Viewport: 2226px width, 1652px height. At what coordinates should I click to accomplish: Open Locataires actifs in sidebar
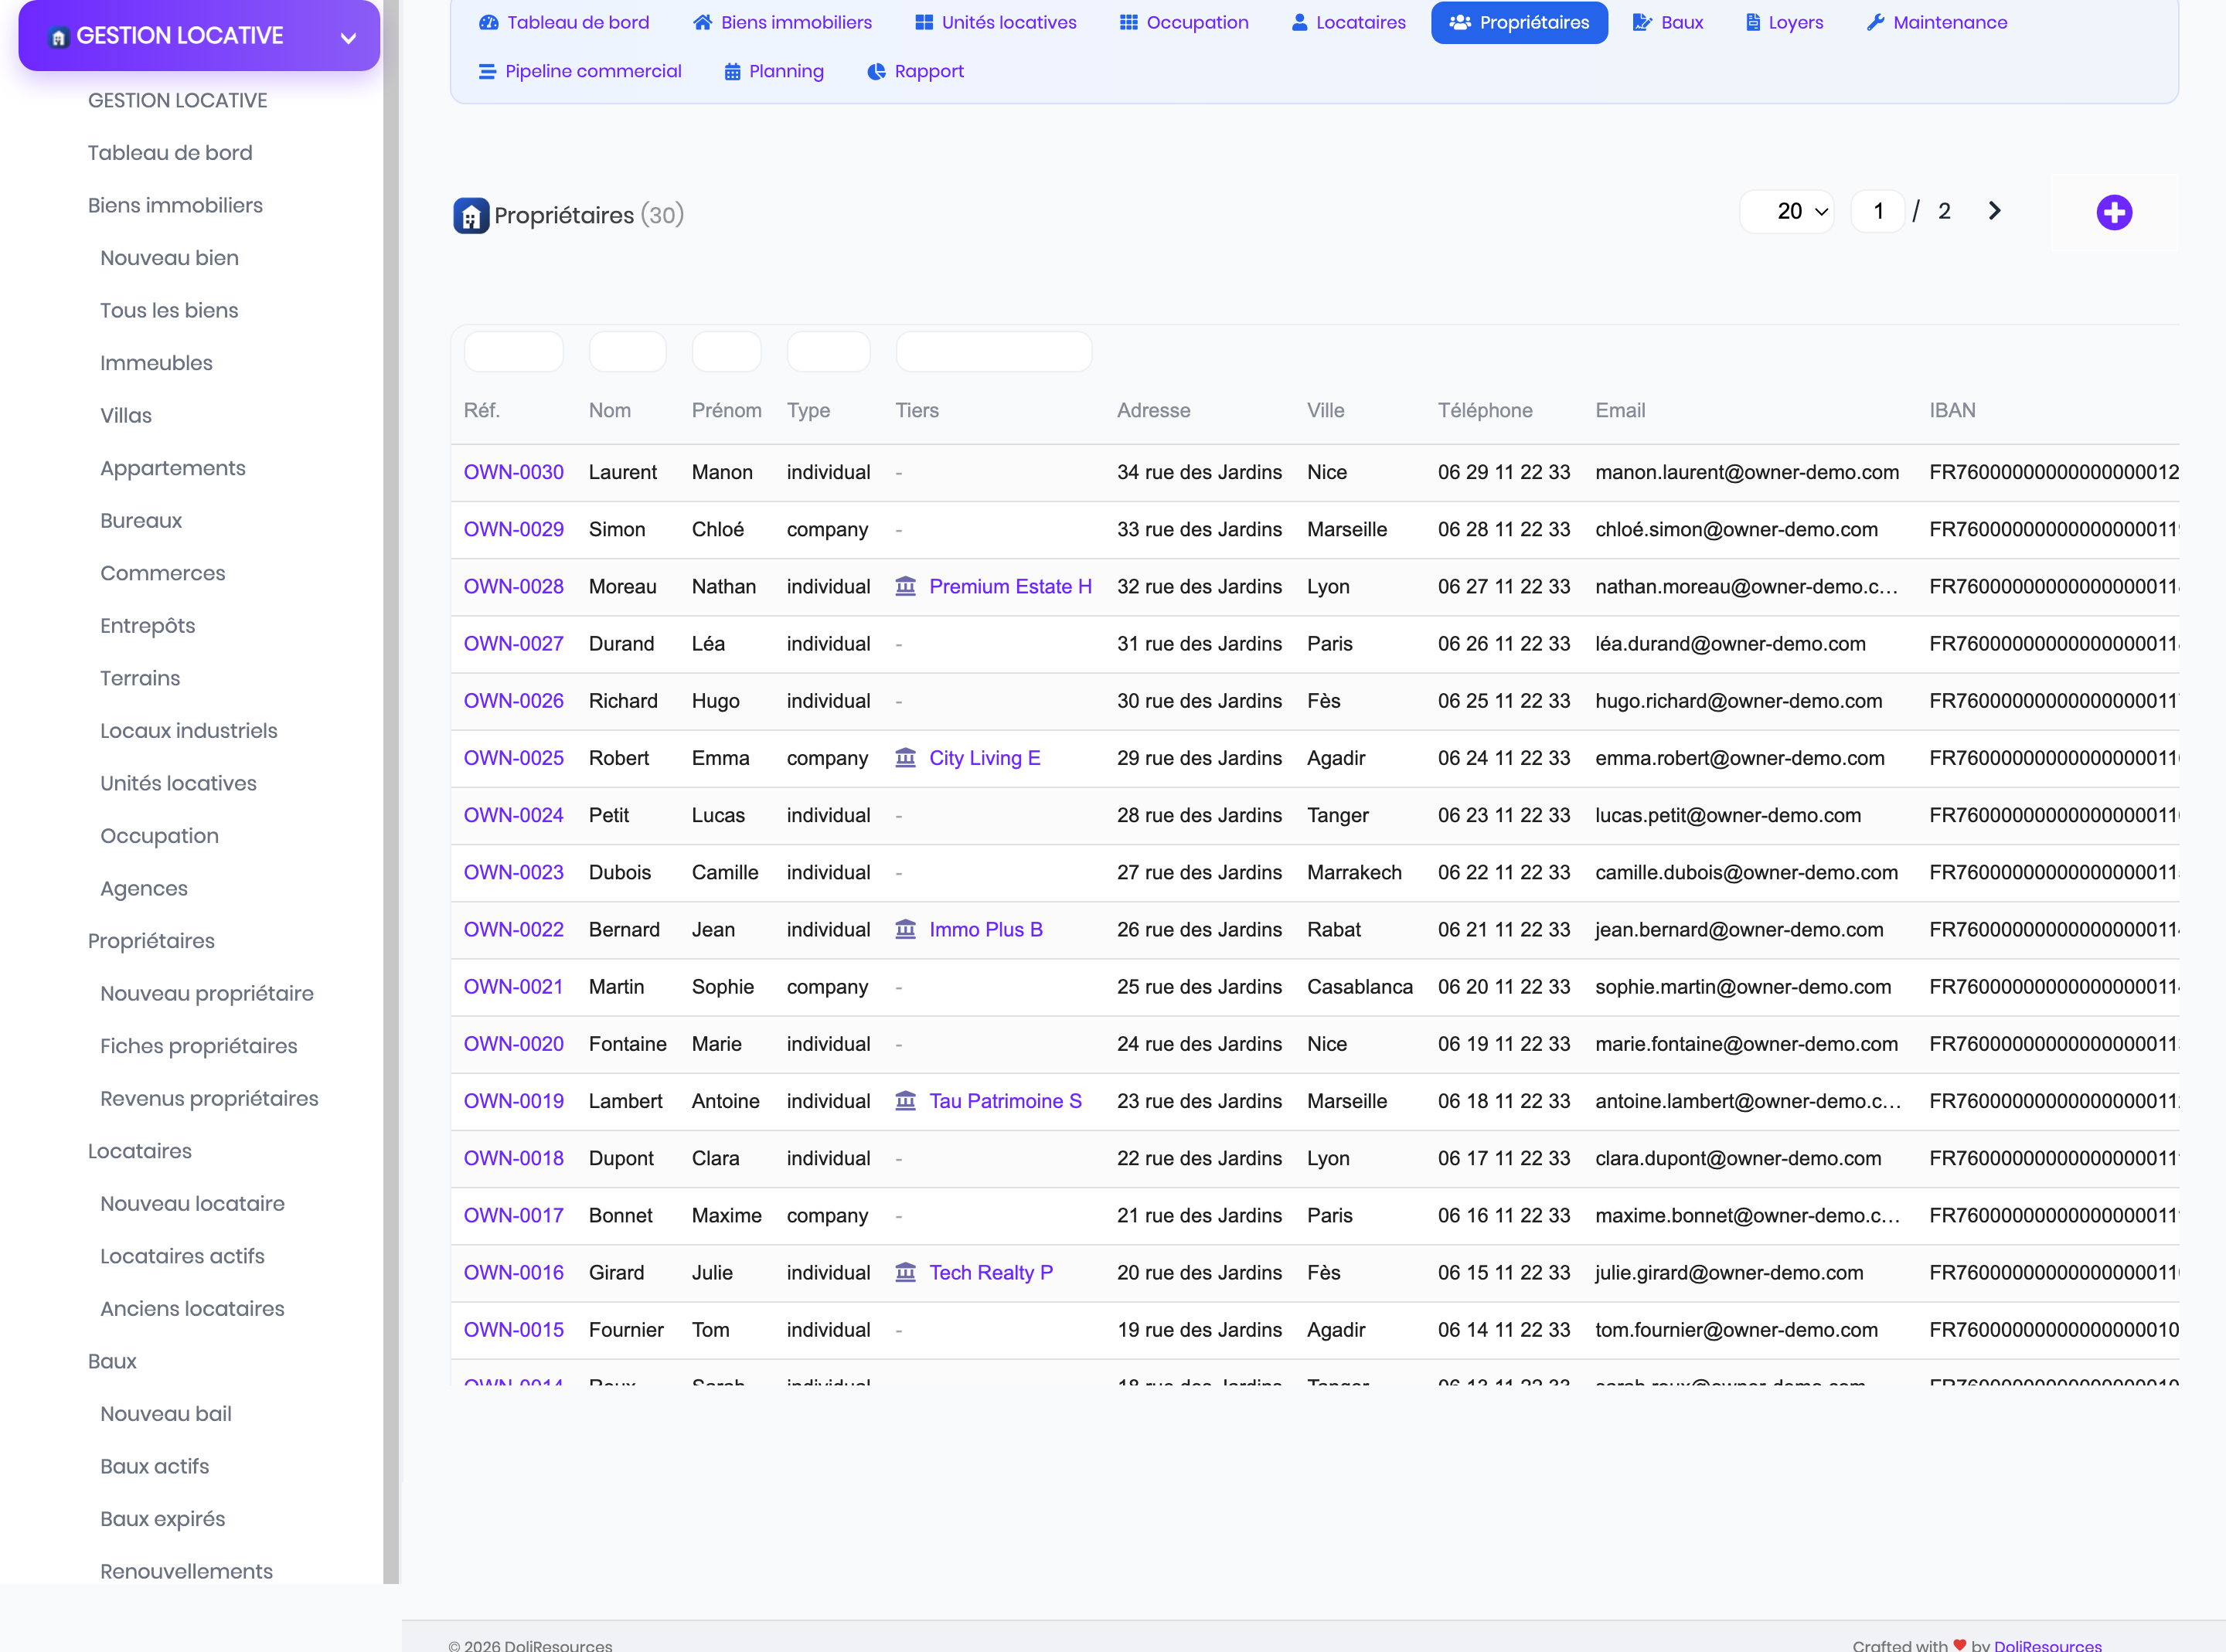[x=182, y=1256]
